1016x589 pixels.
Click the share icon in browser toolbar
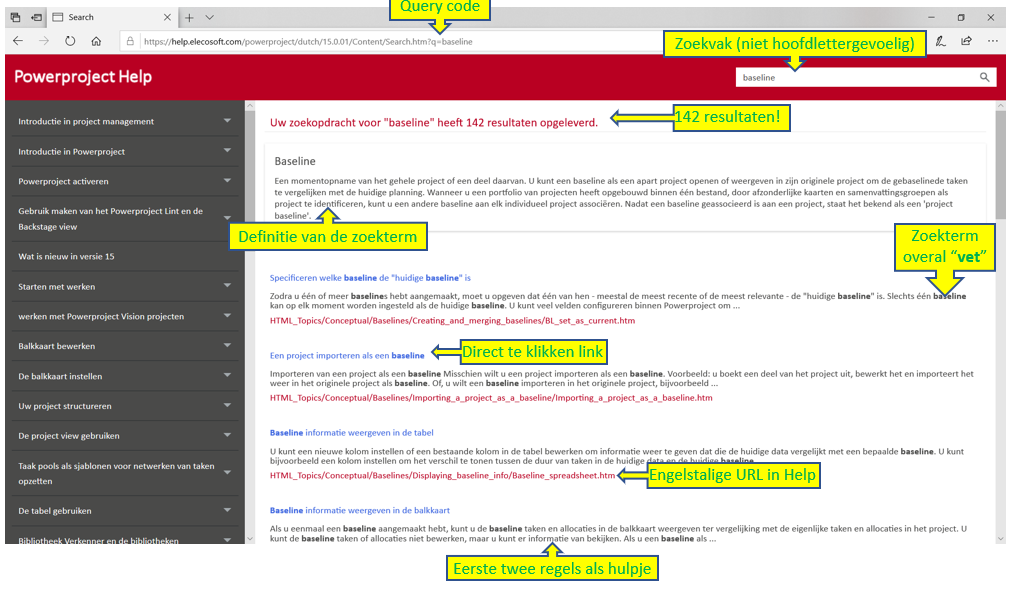pos(966,41)
